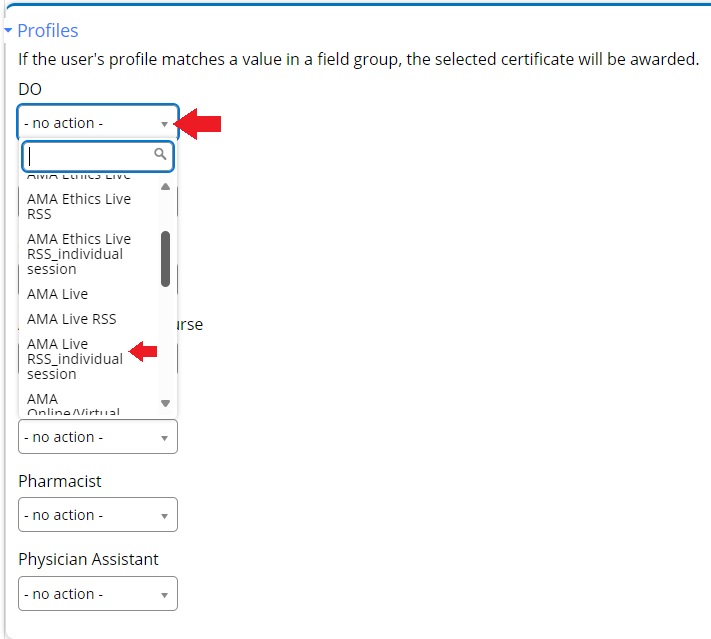Open the dropdown directly above Pharmacist label
This screenshot has height=639, width=711.
click(x=97, y=437)
